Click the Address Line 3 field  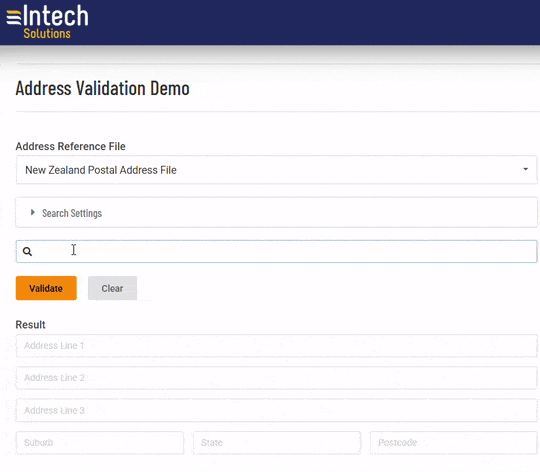point(276,410)
